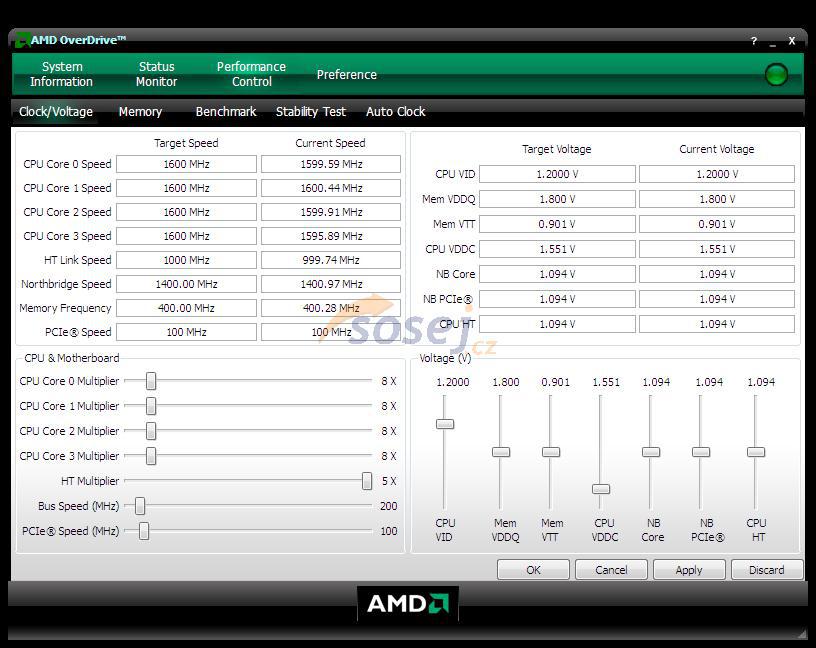
Task: Click PCIe Speed target 100 MHz field
Action: tap(186, 332)
